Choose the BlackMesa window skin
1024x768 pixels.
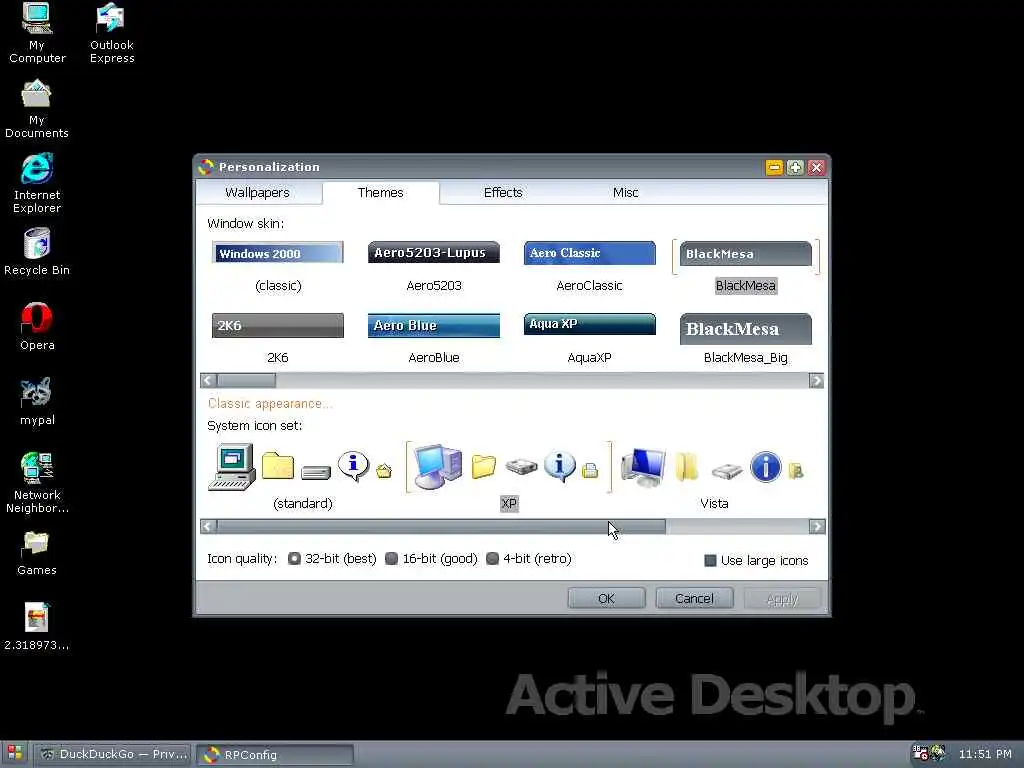click(745, 267)
